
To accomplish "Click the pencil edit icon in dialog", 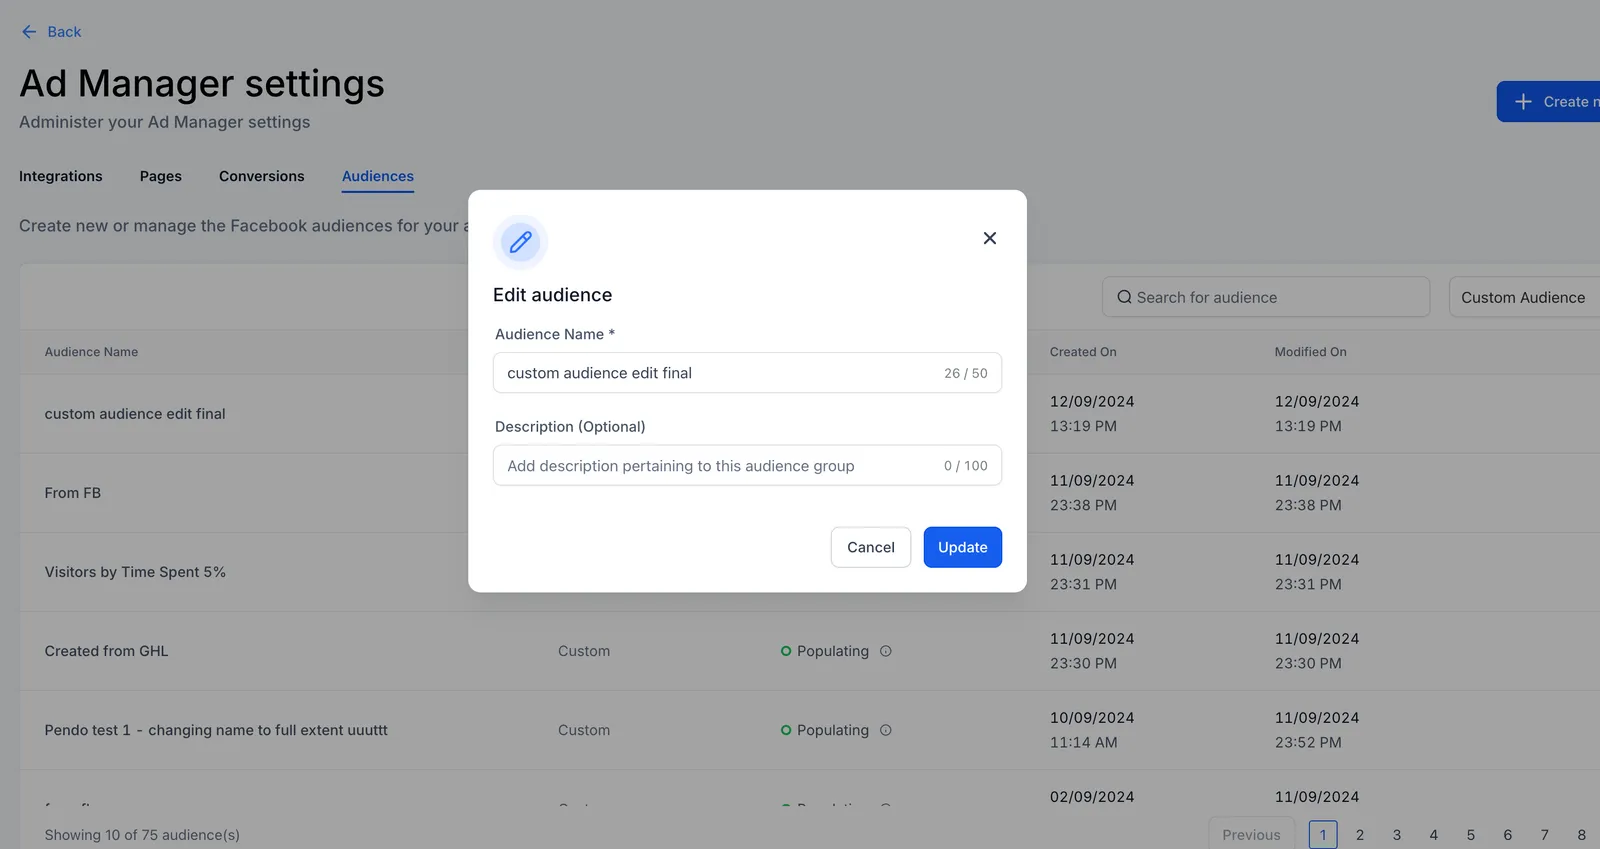I will pyautogui.click(x=520, y=242).
